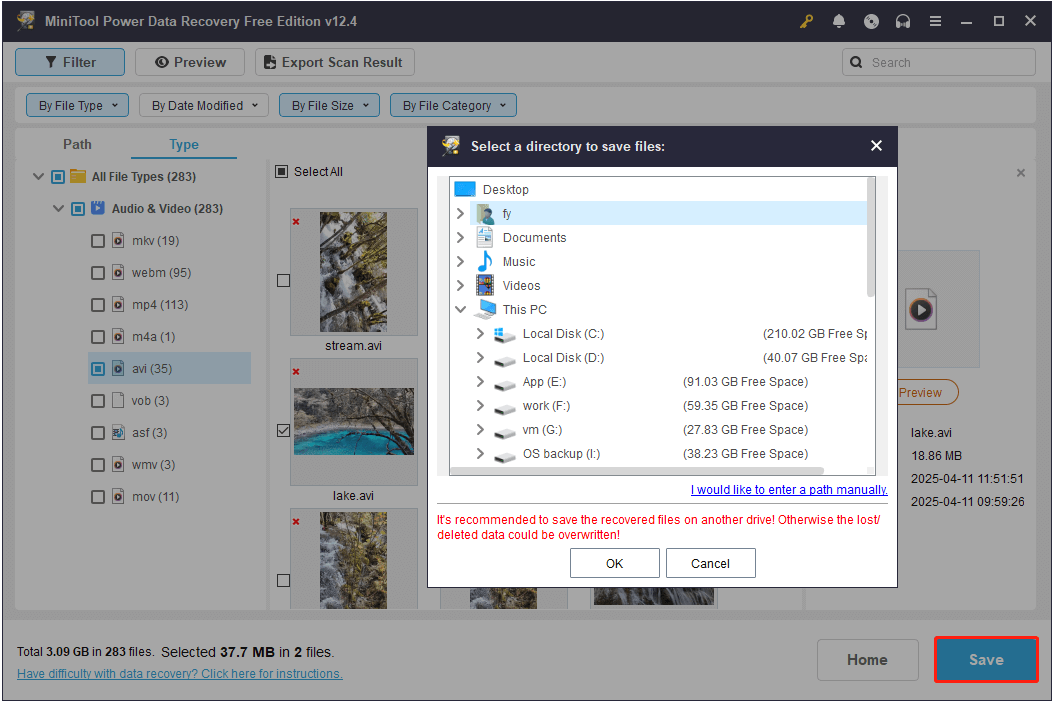The width and height of the screenshot is (1055, 704).
Task: Open the By Date Modified dropdown
Action: click(204, 105)
